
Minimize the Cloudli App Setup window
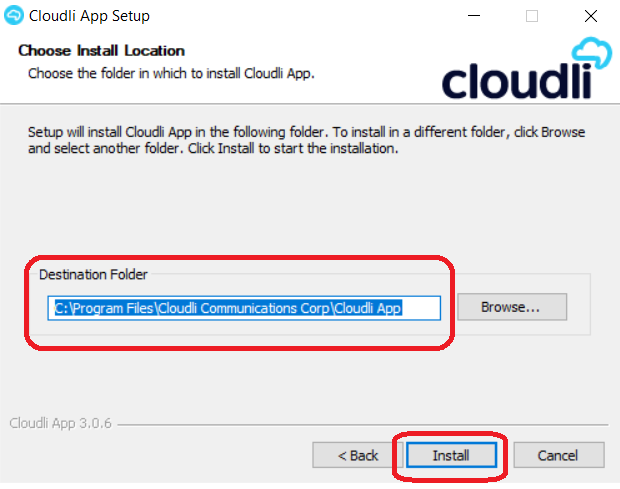474,16
